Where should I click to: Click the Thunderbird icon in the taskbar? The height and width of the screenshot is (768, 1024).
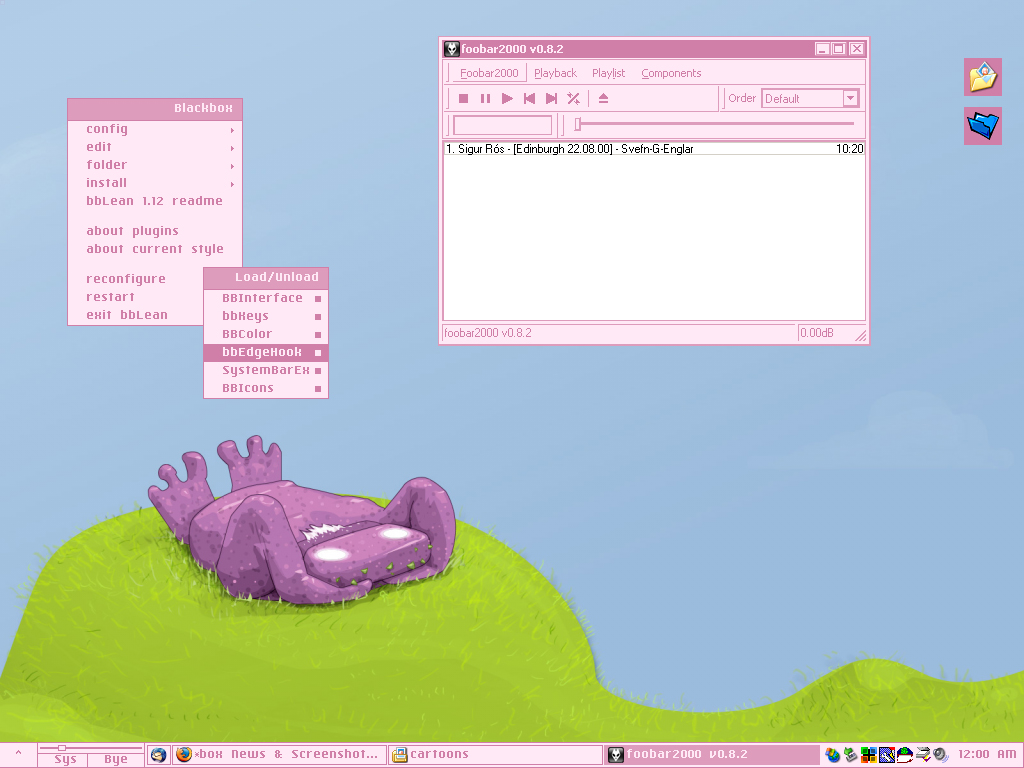pyautogui.click(x=158, y=755)
